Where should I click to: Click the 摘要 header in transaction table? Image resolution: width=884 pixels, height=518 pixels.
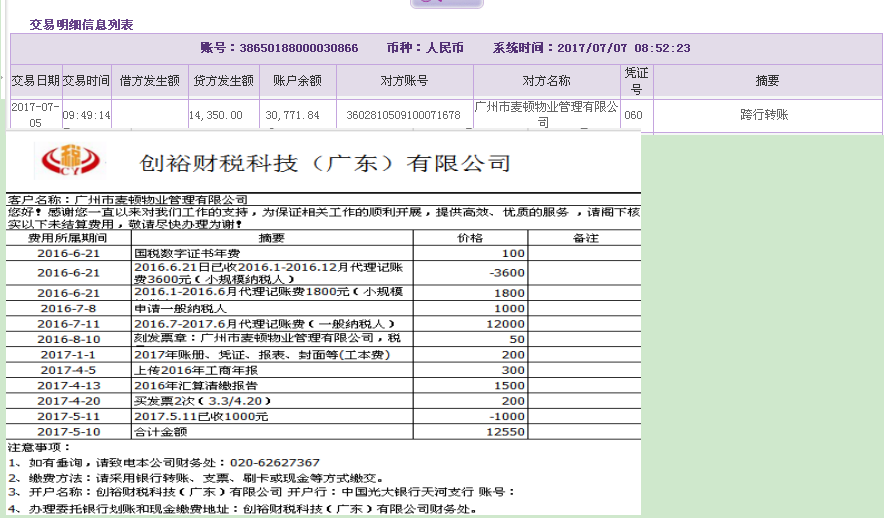(767, 81)
